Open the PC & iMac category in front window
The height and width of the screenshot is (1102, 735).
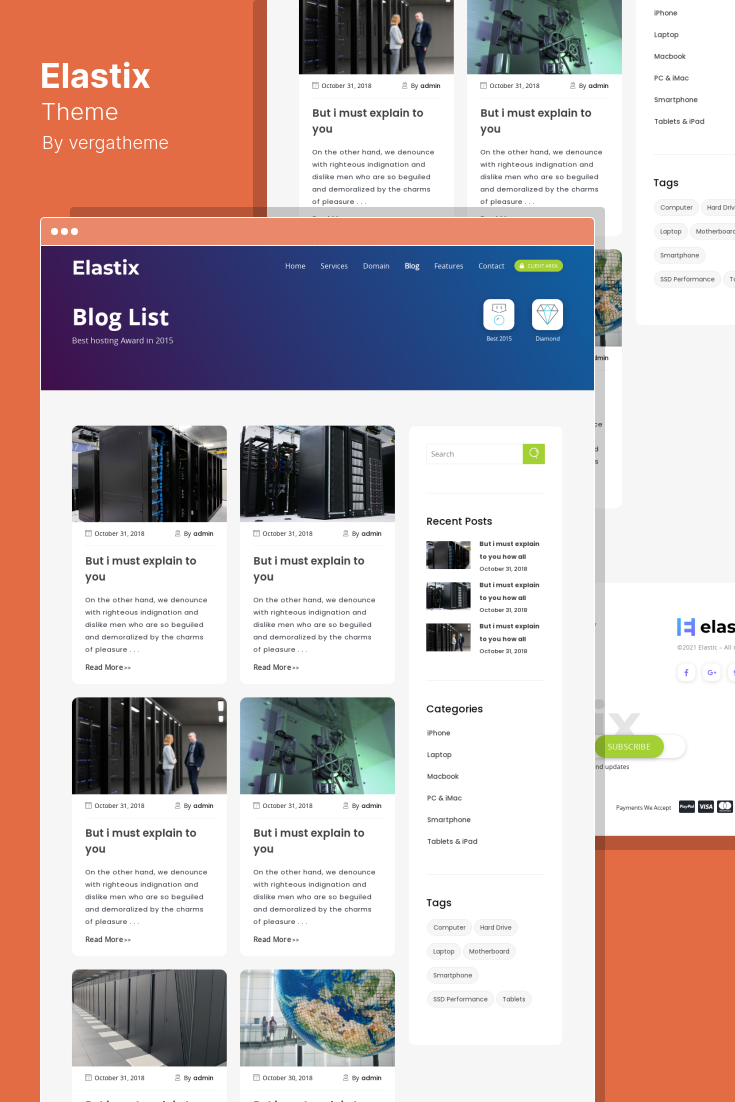[444, 798]
